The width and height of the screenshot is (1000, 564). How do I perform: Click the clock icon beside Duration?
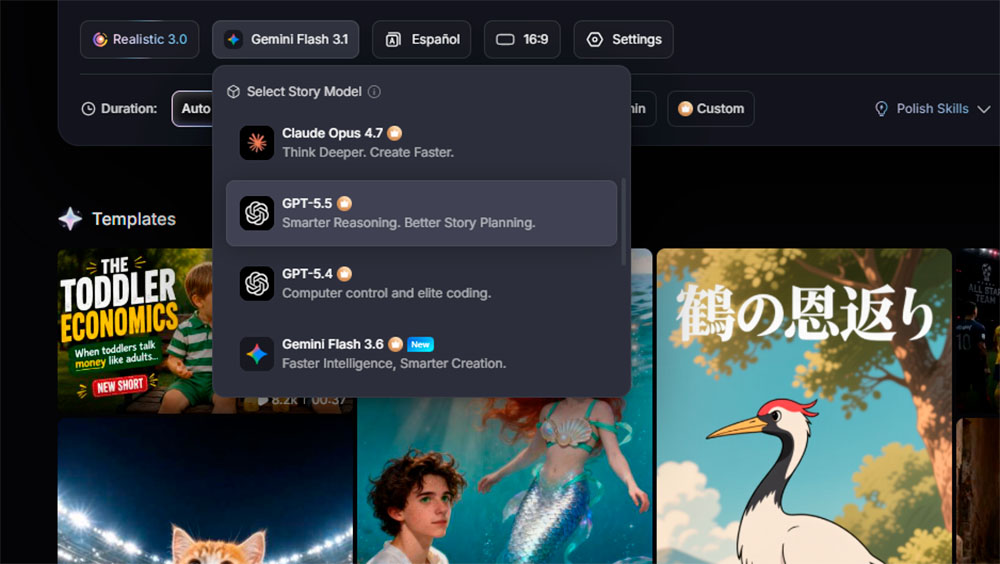click(88, 108)
